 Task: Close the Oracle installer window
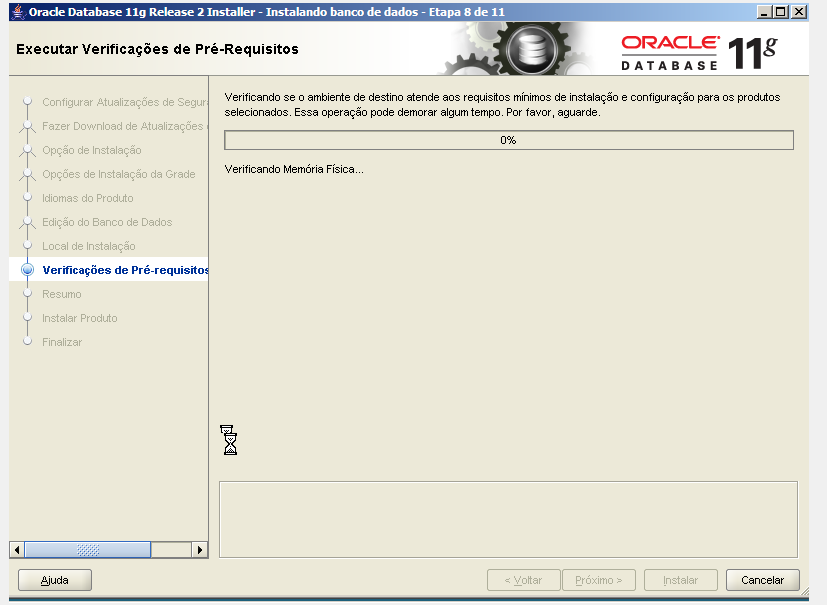(x=800, y=12)
